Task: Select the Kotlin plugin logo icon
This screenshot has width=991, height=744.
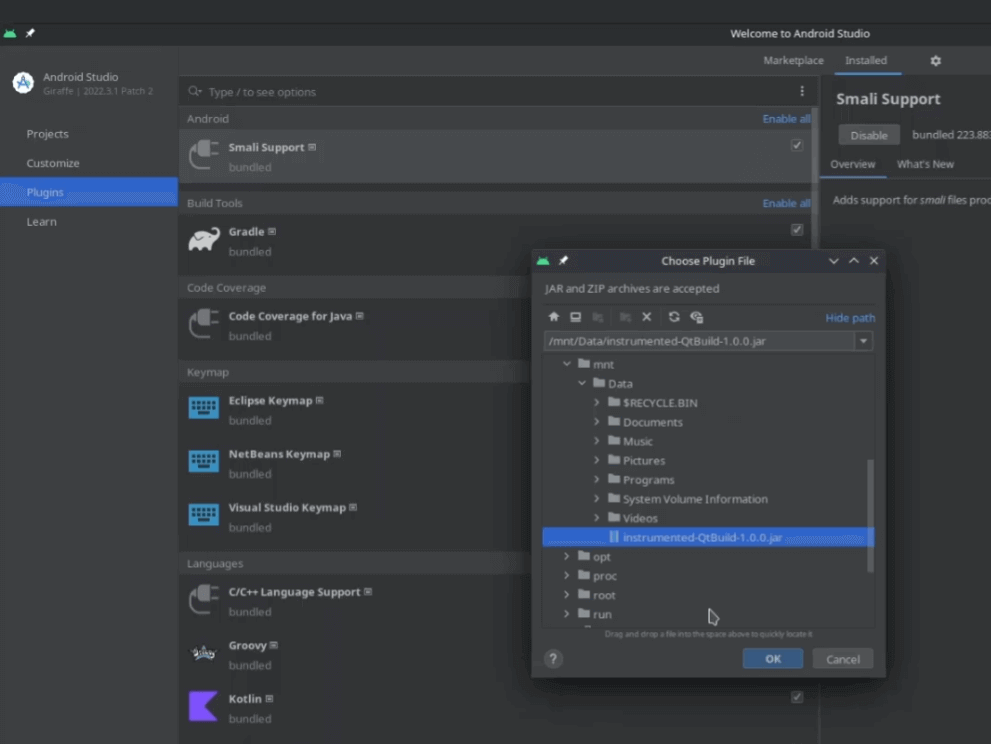Action: pyautogui.click(x=203, y=706)
